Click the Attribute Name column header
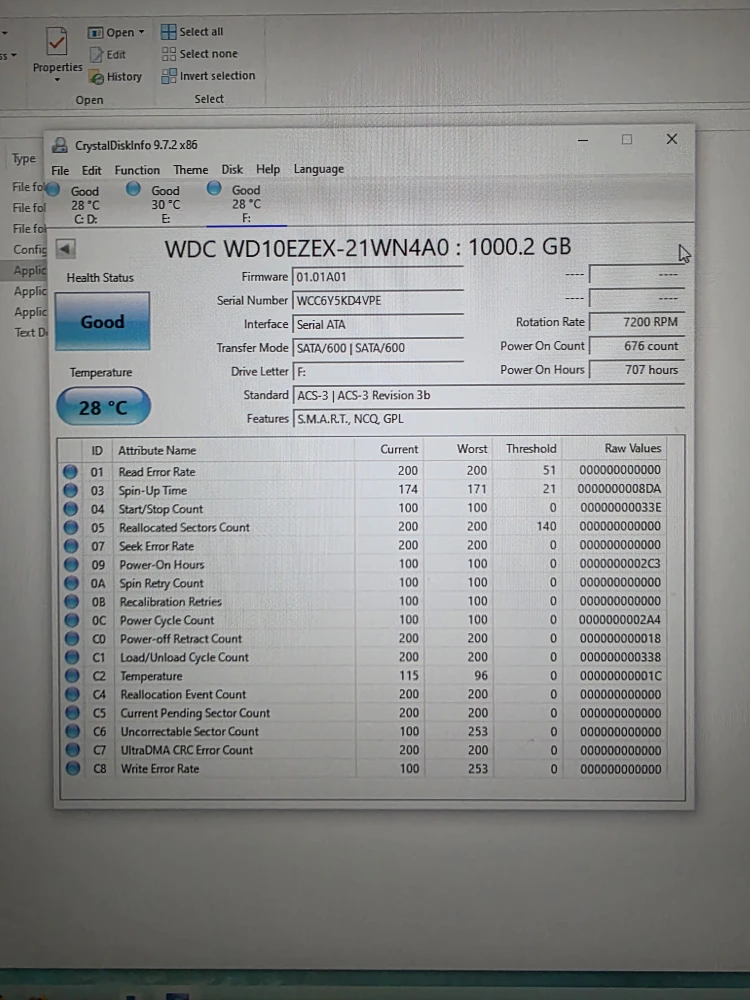This screenshot has height=1000, width=750. [x=233, y=450]
